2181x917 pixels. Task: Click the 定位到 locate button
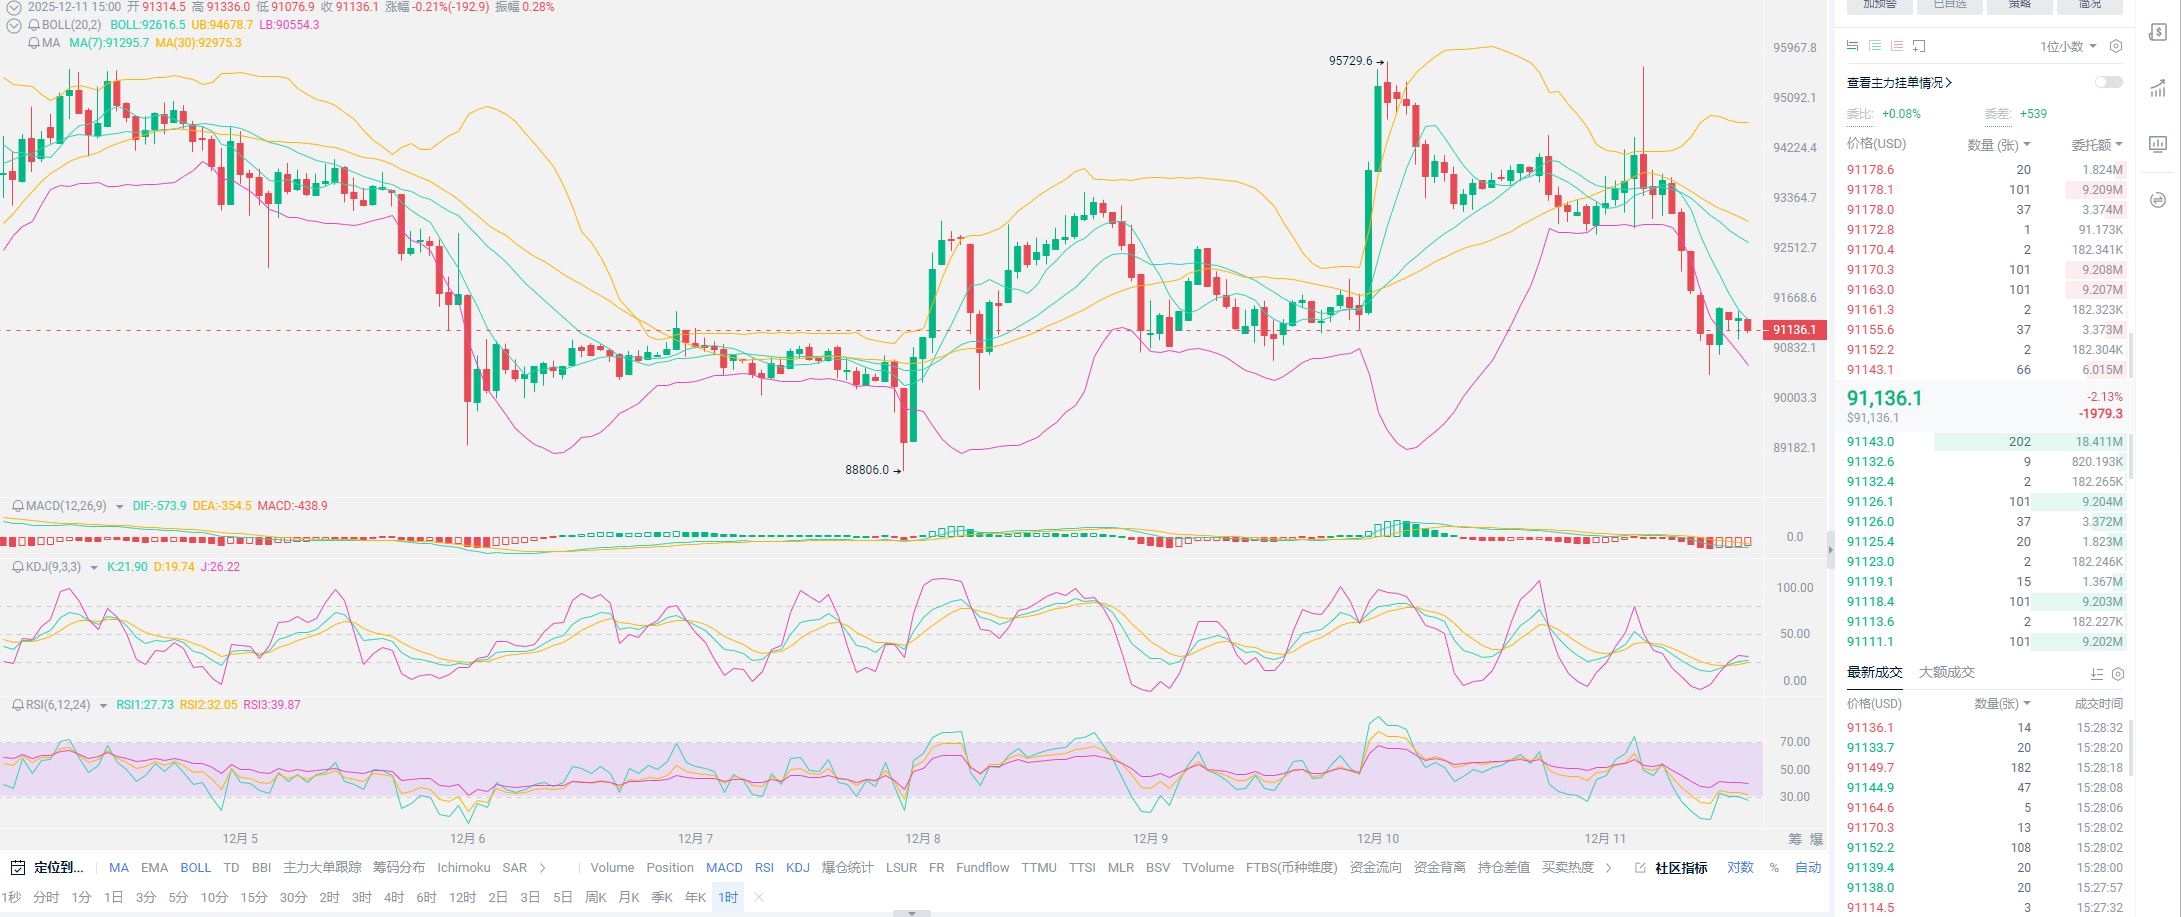[x=58, y=867]
